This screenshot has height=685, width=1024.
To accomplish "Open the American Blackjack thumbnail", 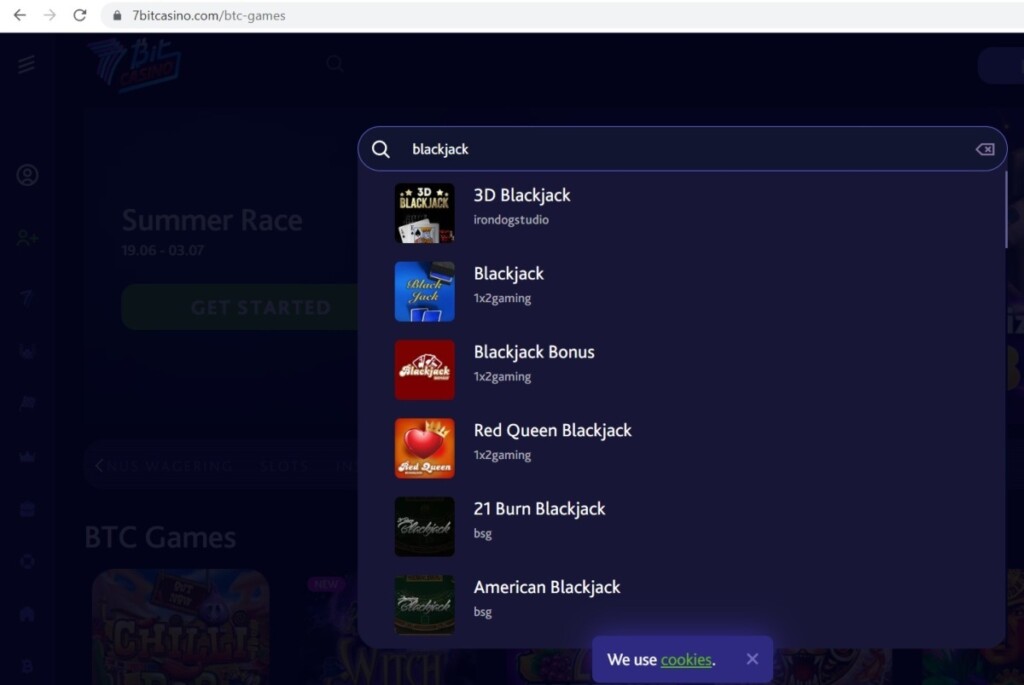I will click(424, 605).
